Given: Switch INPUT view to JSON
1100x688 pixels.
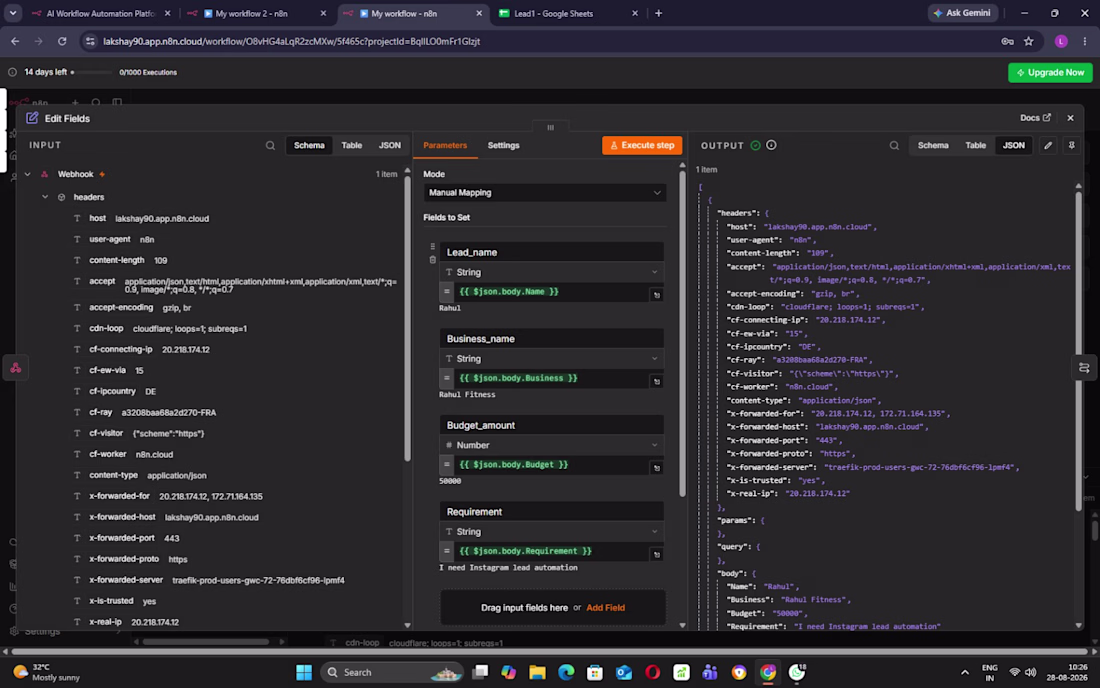Looking at the screenshot, I should point(389,145).
